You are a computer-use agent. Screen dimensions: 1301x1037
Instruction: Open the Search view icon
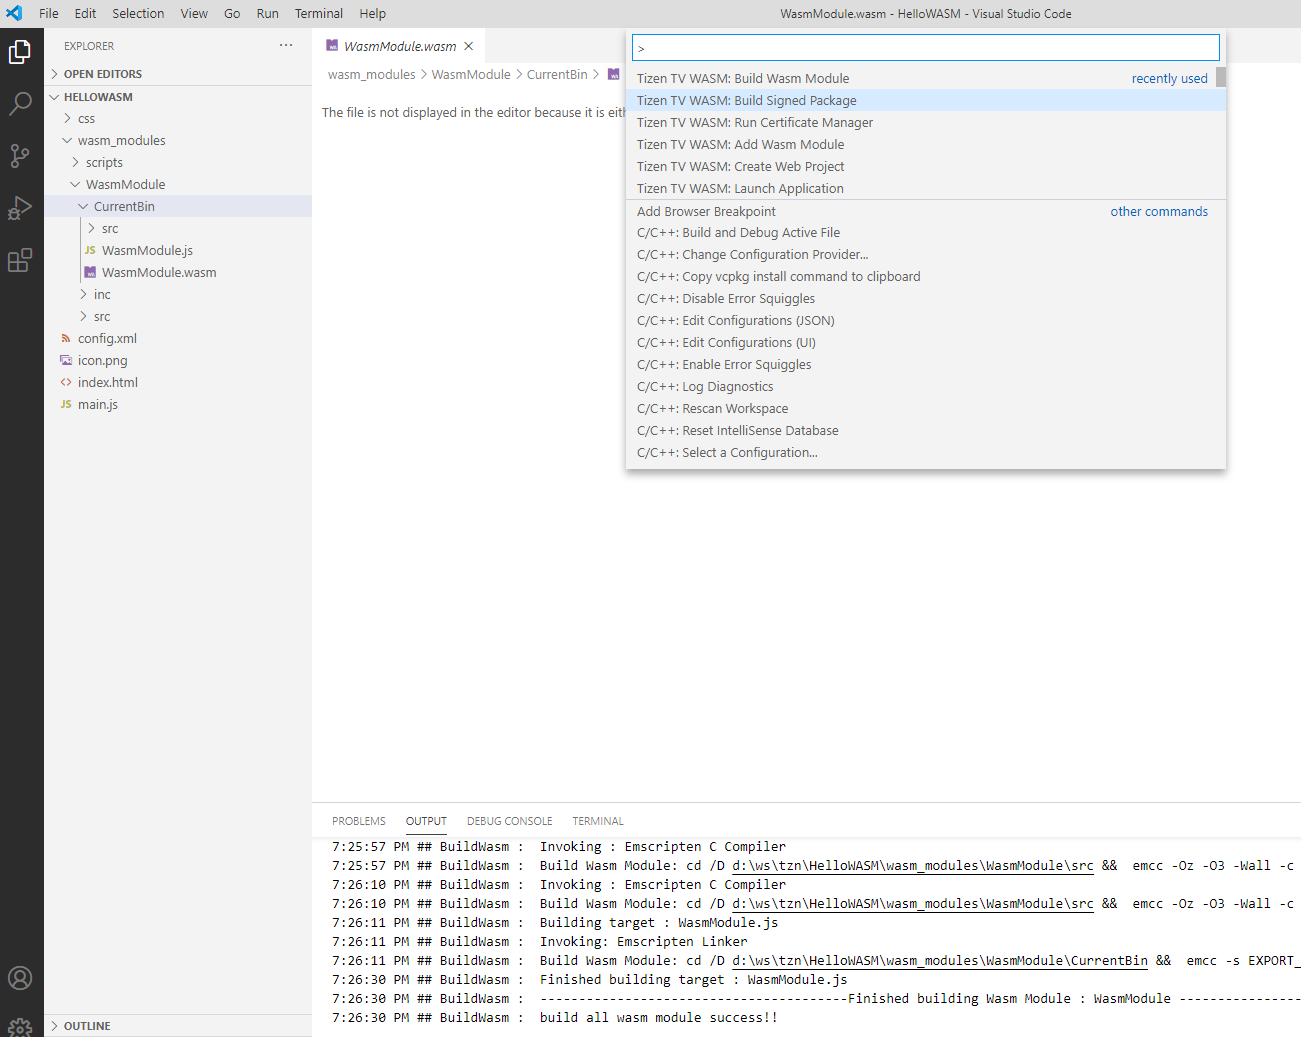click(x=20, y=103)
